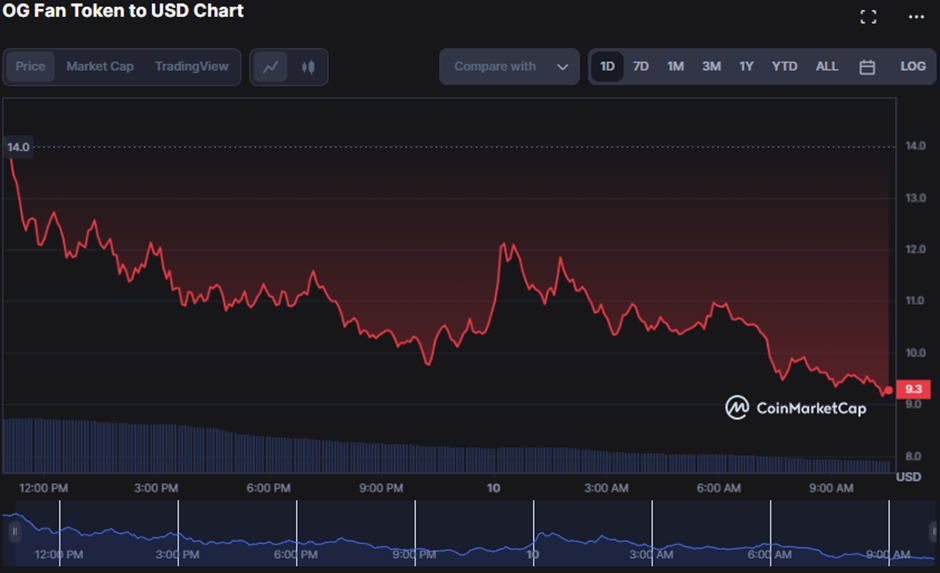This screenshot has width=940, height=573.
Task: Select the 1Y time range
Action: click(x=746, y=67)
